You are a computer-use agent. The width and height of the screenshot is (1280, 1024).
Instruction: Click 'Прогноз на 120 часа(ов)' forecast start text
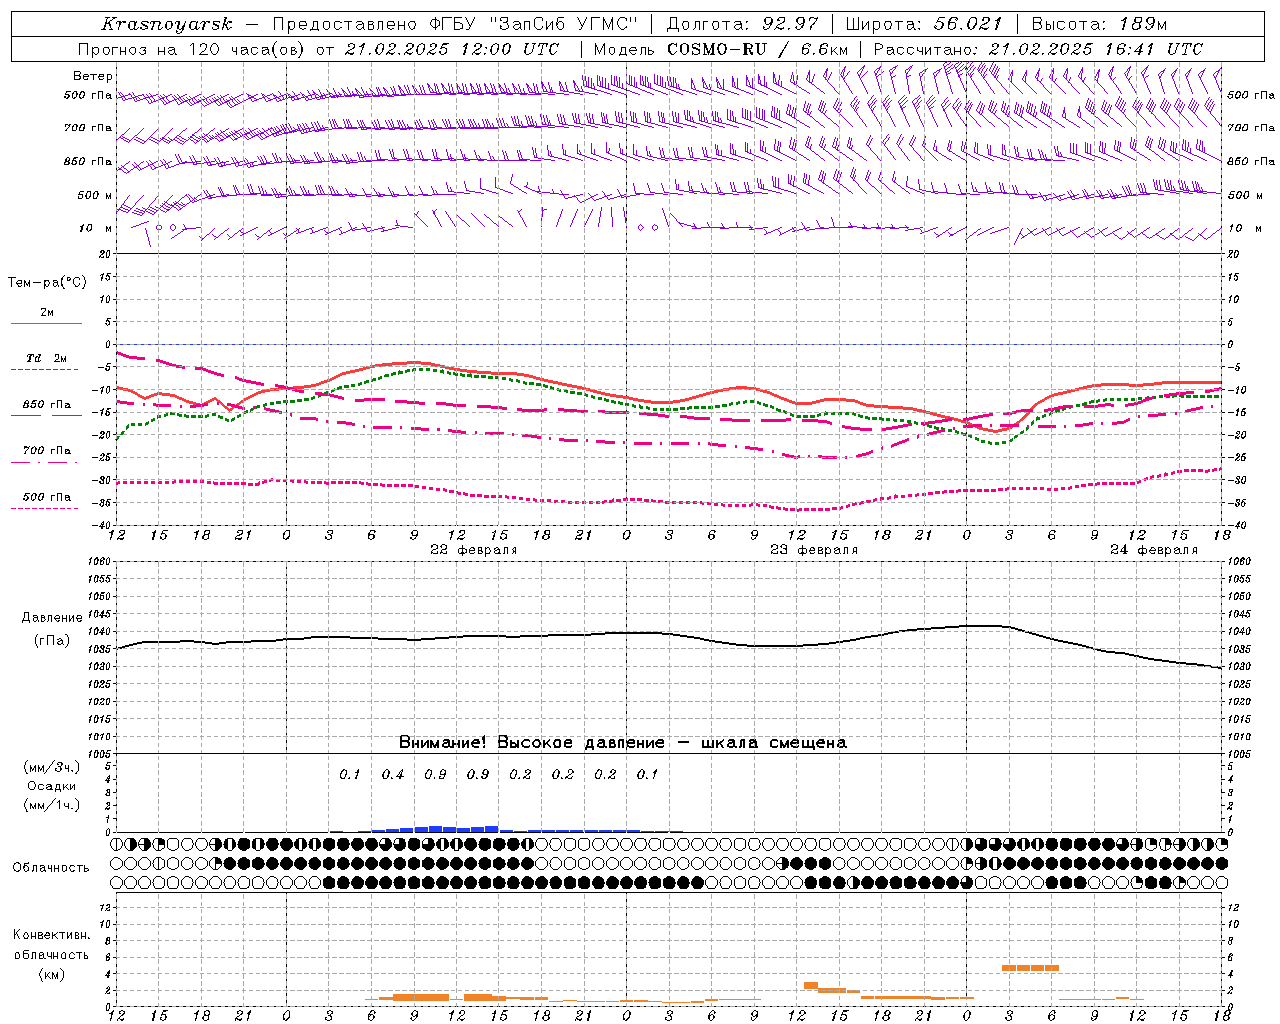pyautogui.click(x=192, y=49)
